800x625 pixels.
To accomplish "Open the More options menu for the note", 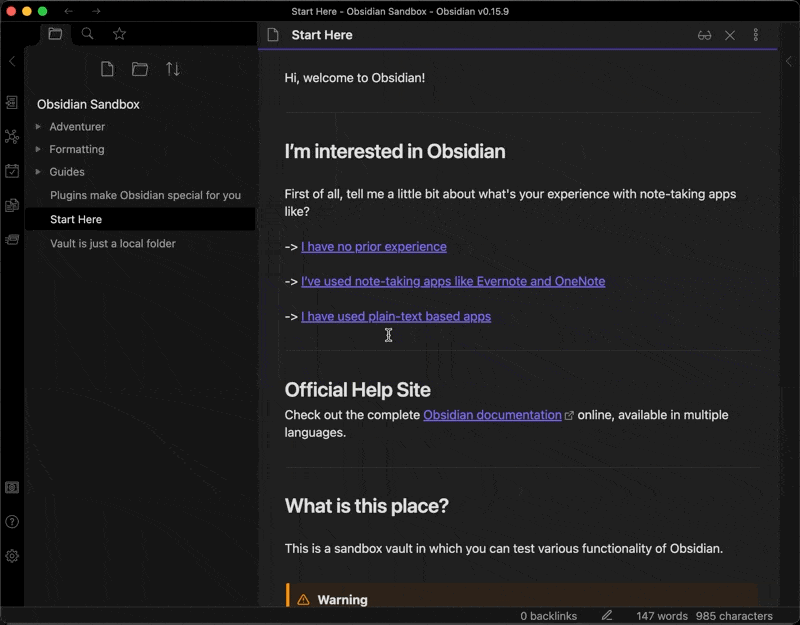I will click(756, 35).
